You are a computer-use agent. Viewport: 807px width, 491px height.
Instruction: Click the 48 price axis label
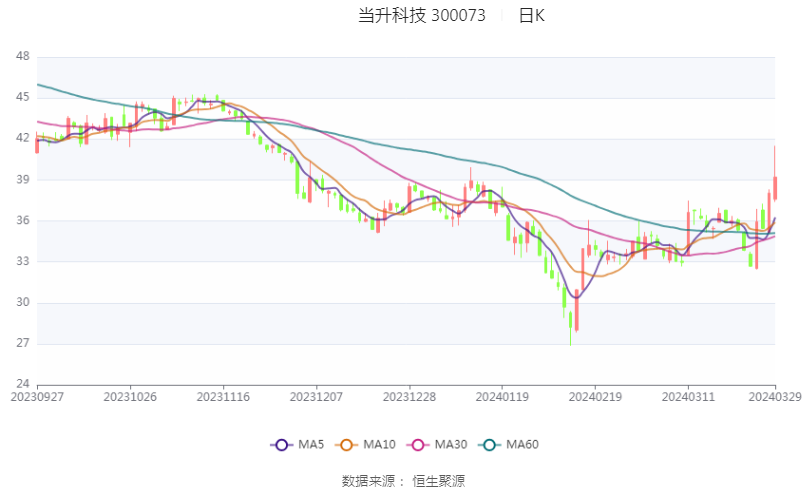click(x=23, y=56)
